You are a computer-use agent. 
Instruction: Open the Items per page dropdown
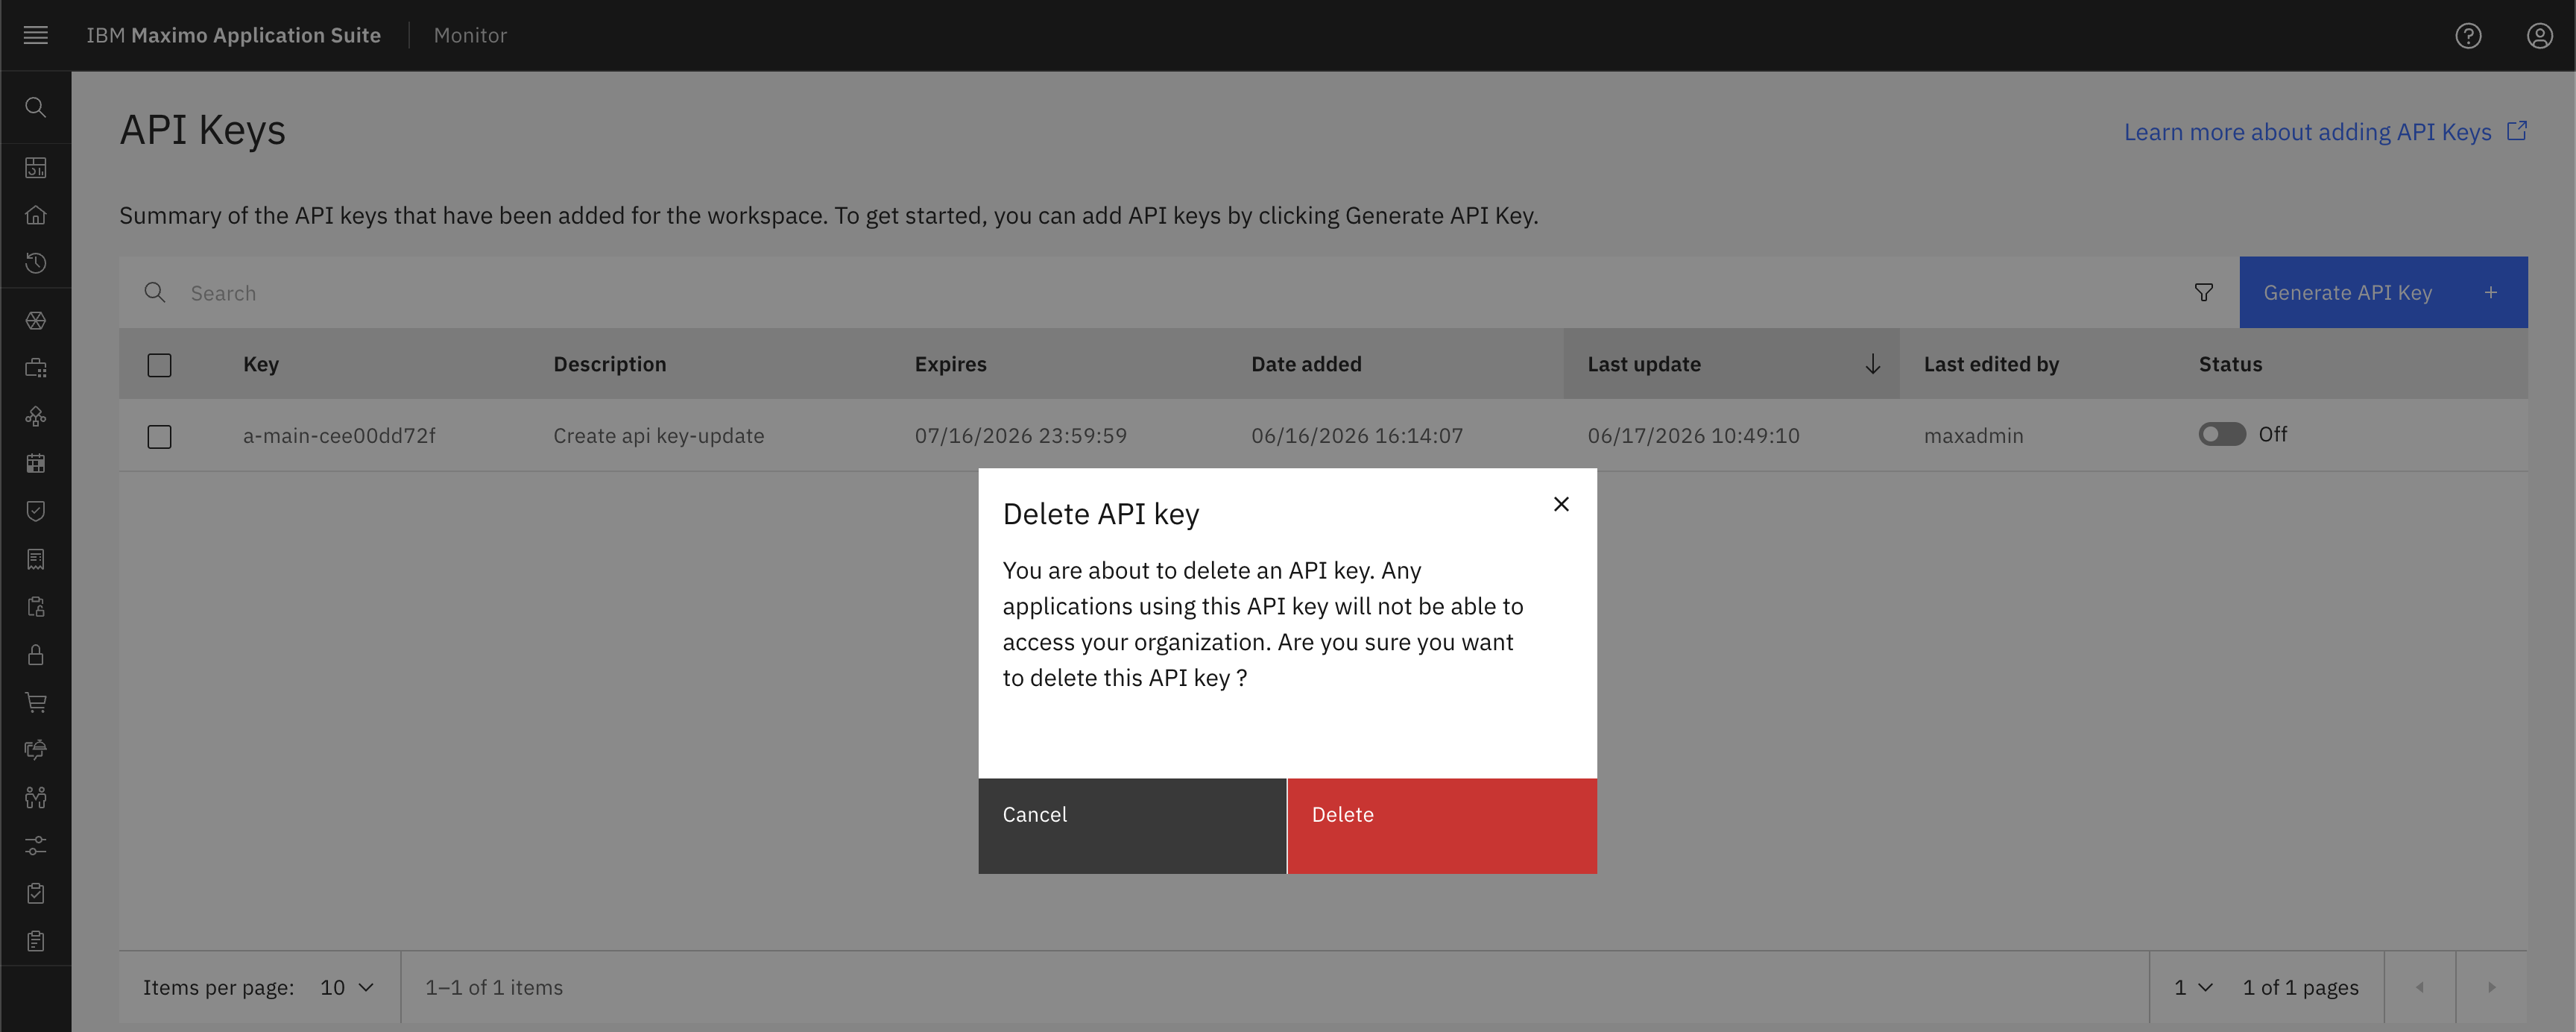[346, 987]
